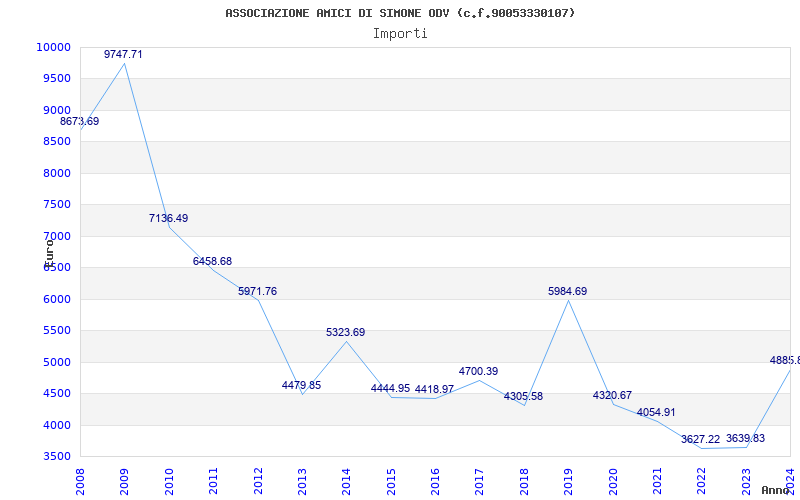Click the y-axis tick 7500
The height and width of the screenshot is (500, 800).
pos(56,205)
